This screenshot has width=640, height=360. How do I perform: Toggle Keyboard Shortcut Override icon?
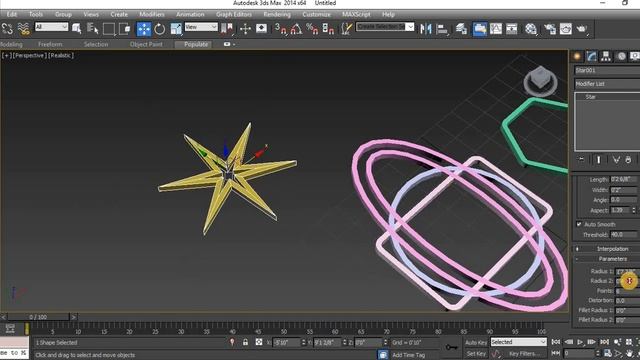[x=261, y=29]
